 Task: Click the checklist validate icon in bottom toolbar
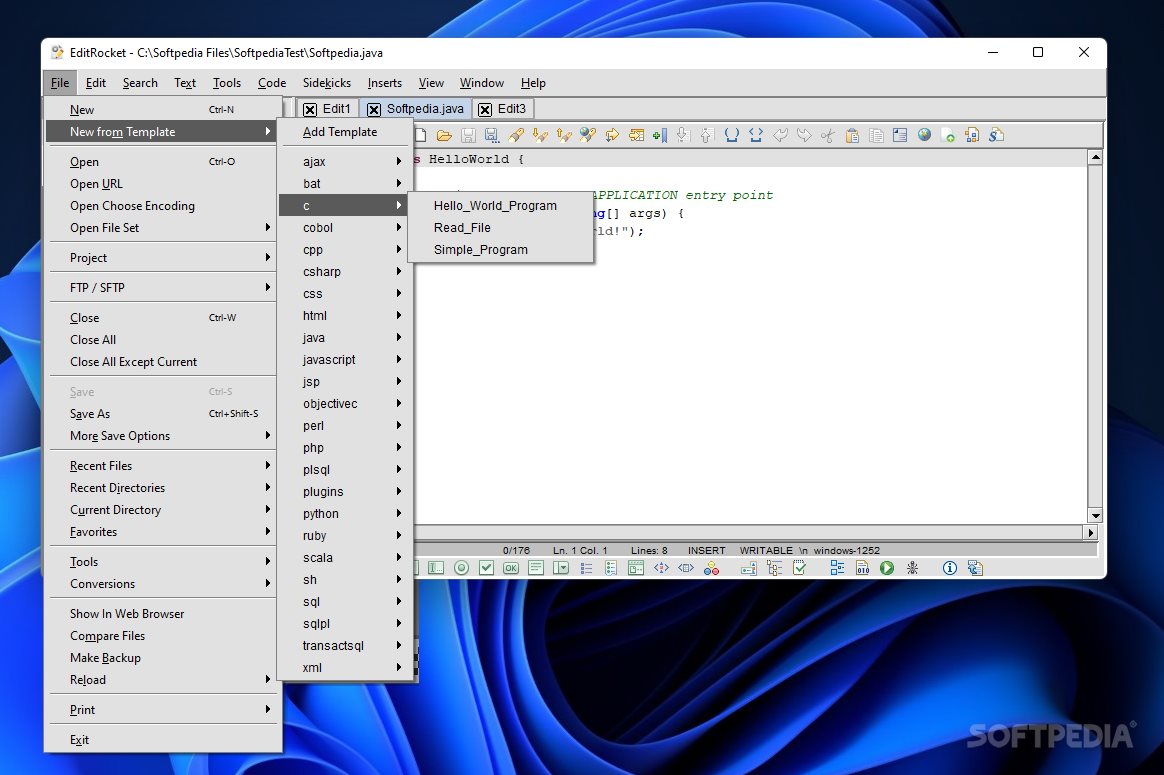[800, 568]
